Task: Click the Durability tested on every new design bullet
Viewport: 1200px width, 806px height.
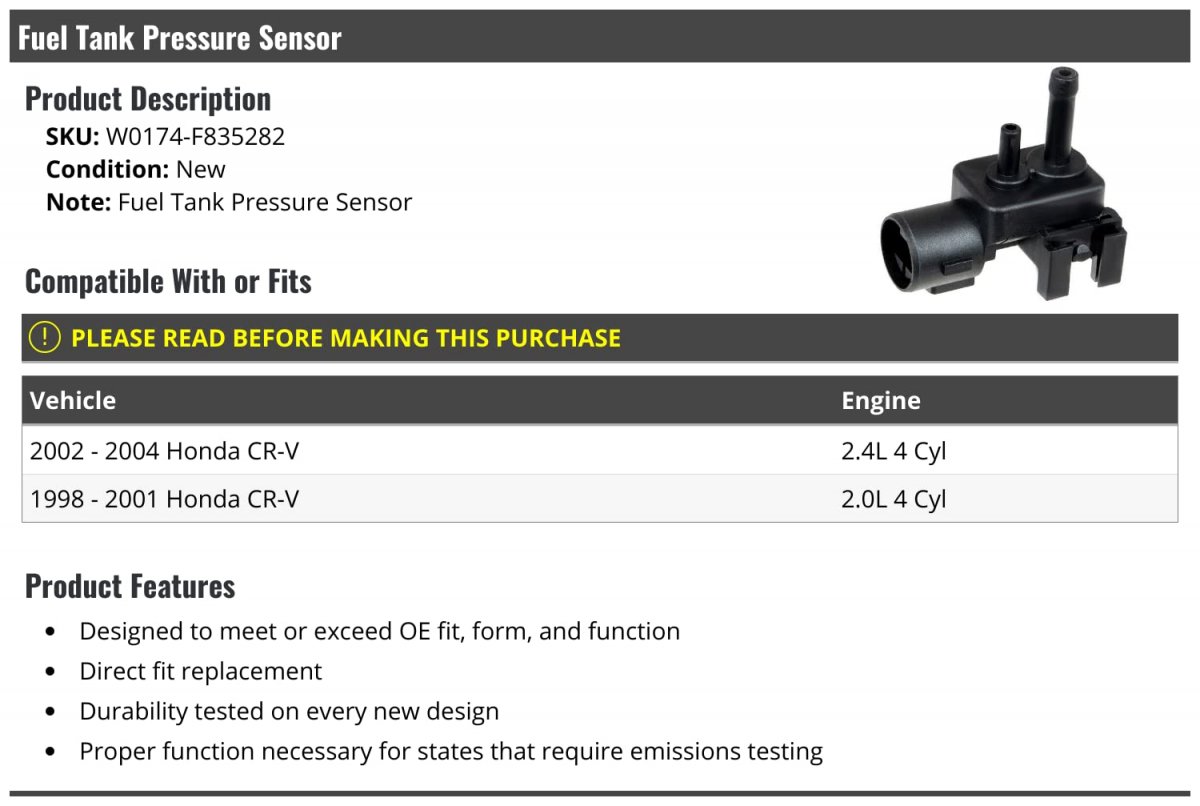Action: tap(289, 711)
